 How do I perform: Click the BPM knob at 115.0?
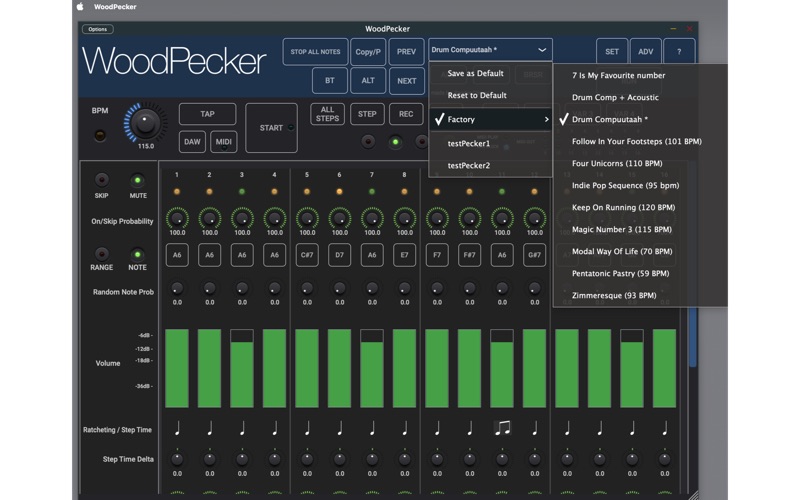point(145,123)
